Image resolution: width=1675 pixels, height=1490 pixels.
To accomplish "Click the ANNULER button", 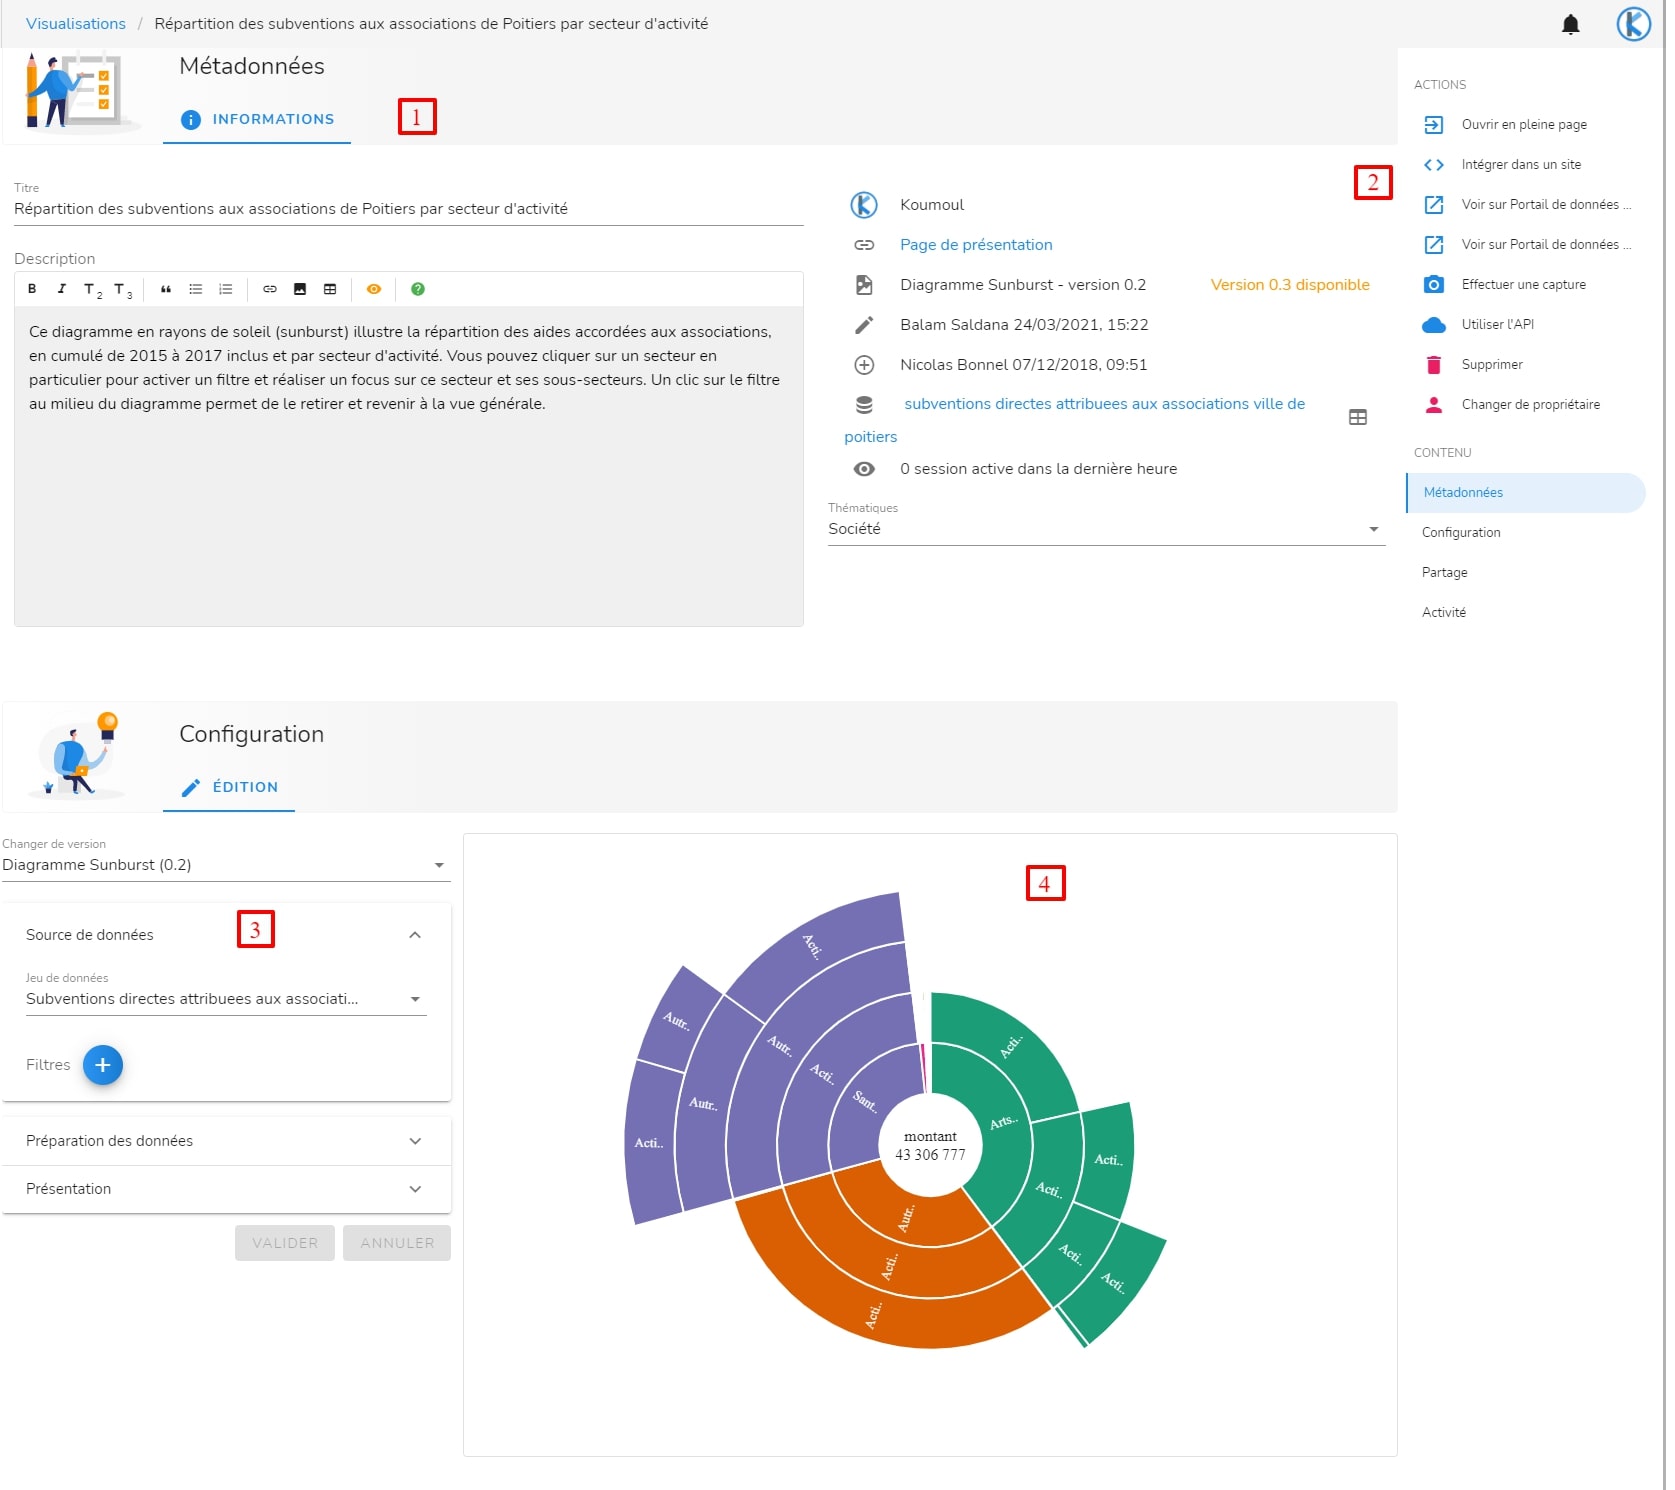I will pos(397,1243).
